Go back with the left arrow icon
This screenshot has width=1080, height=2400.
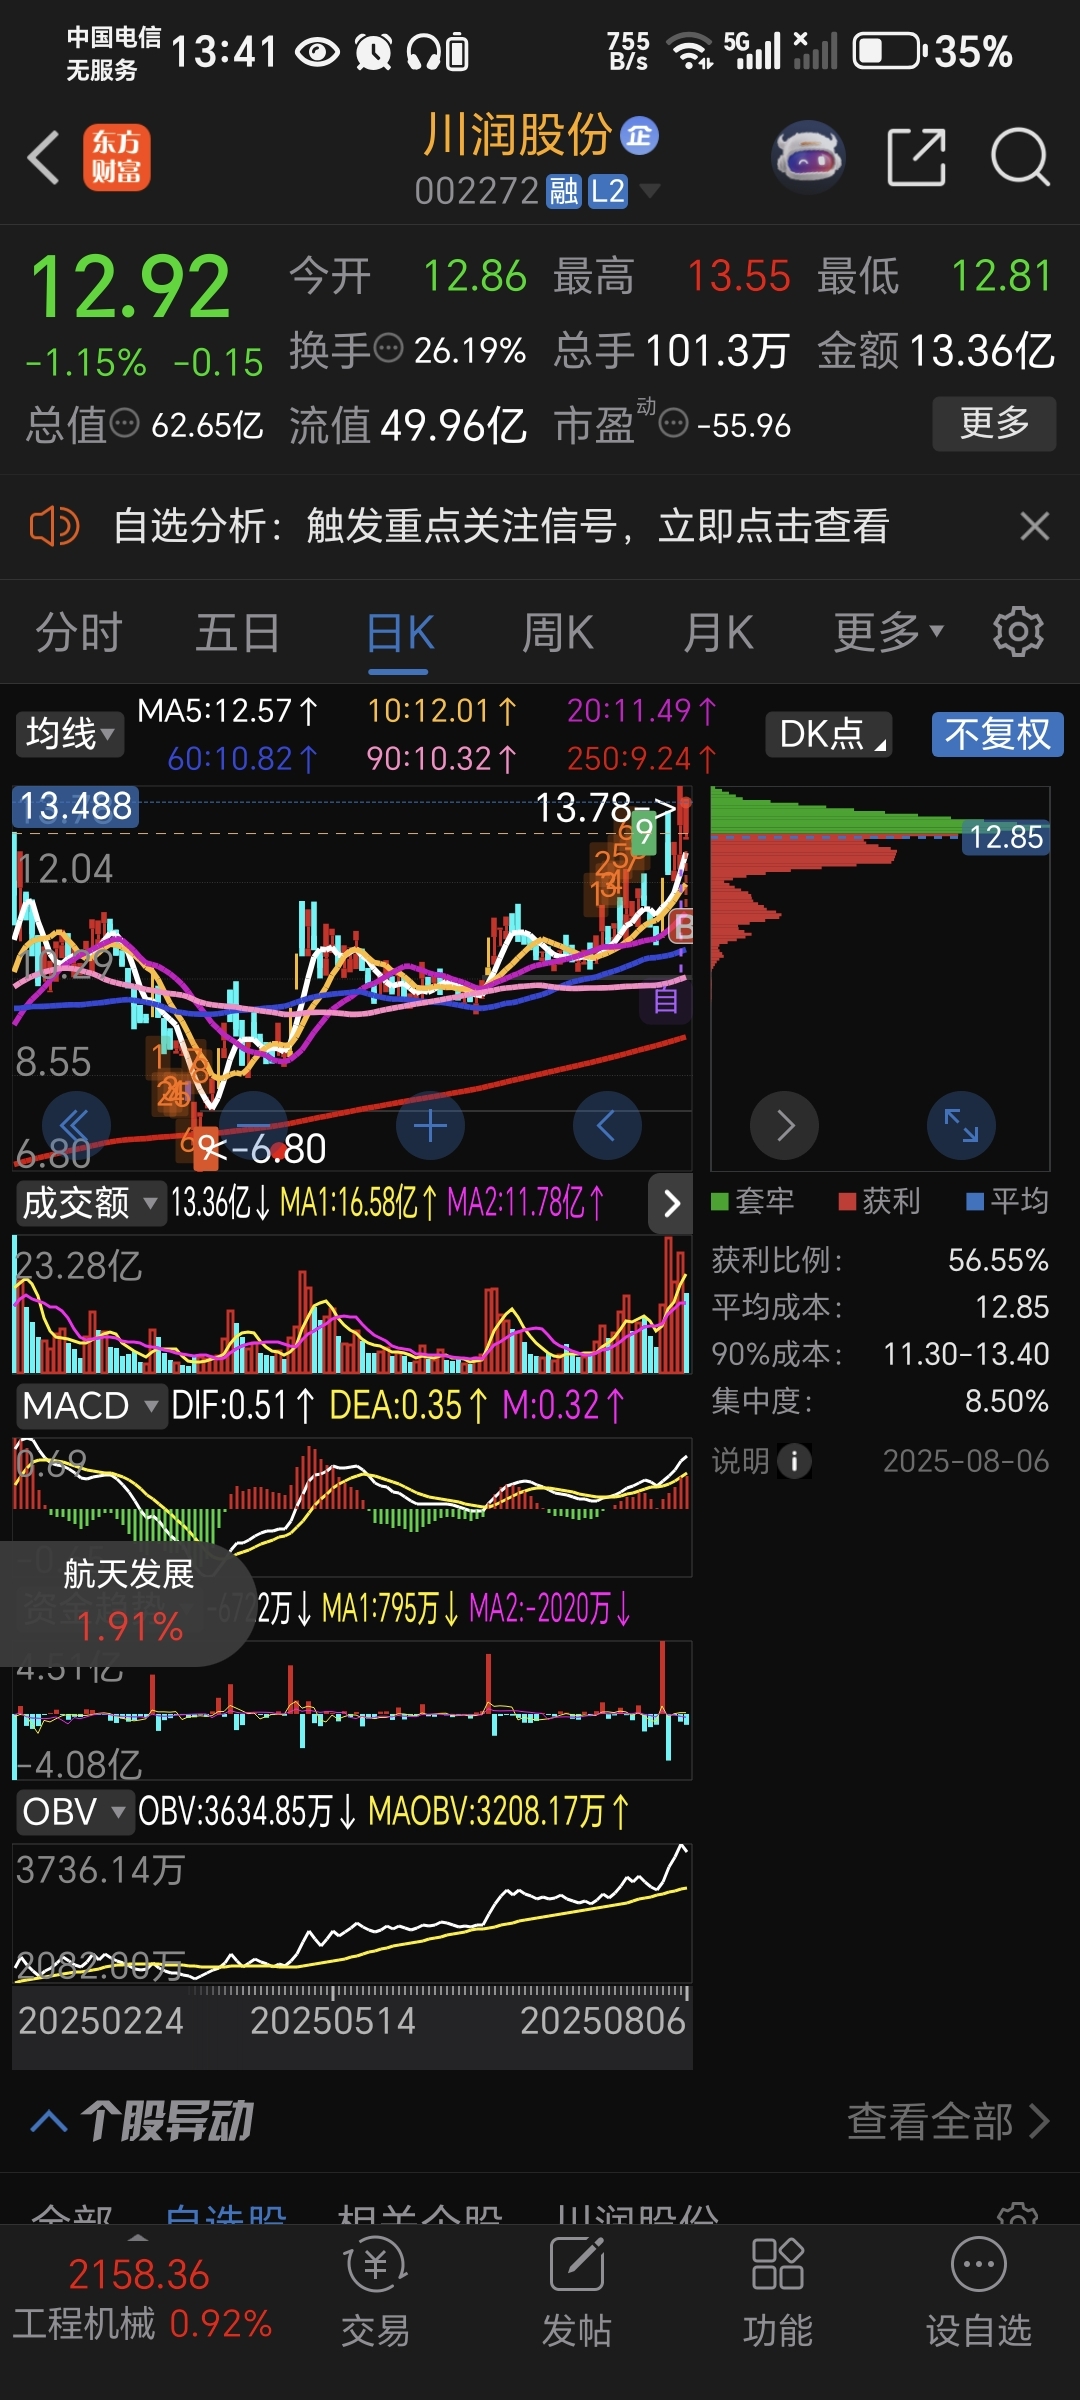43,158
